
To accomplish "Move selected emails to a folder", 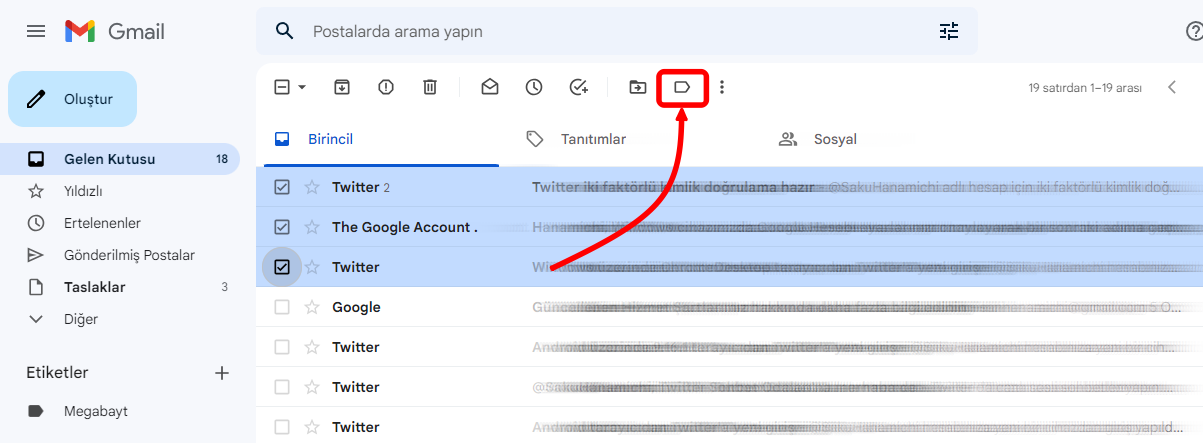I will (638, 87).
